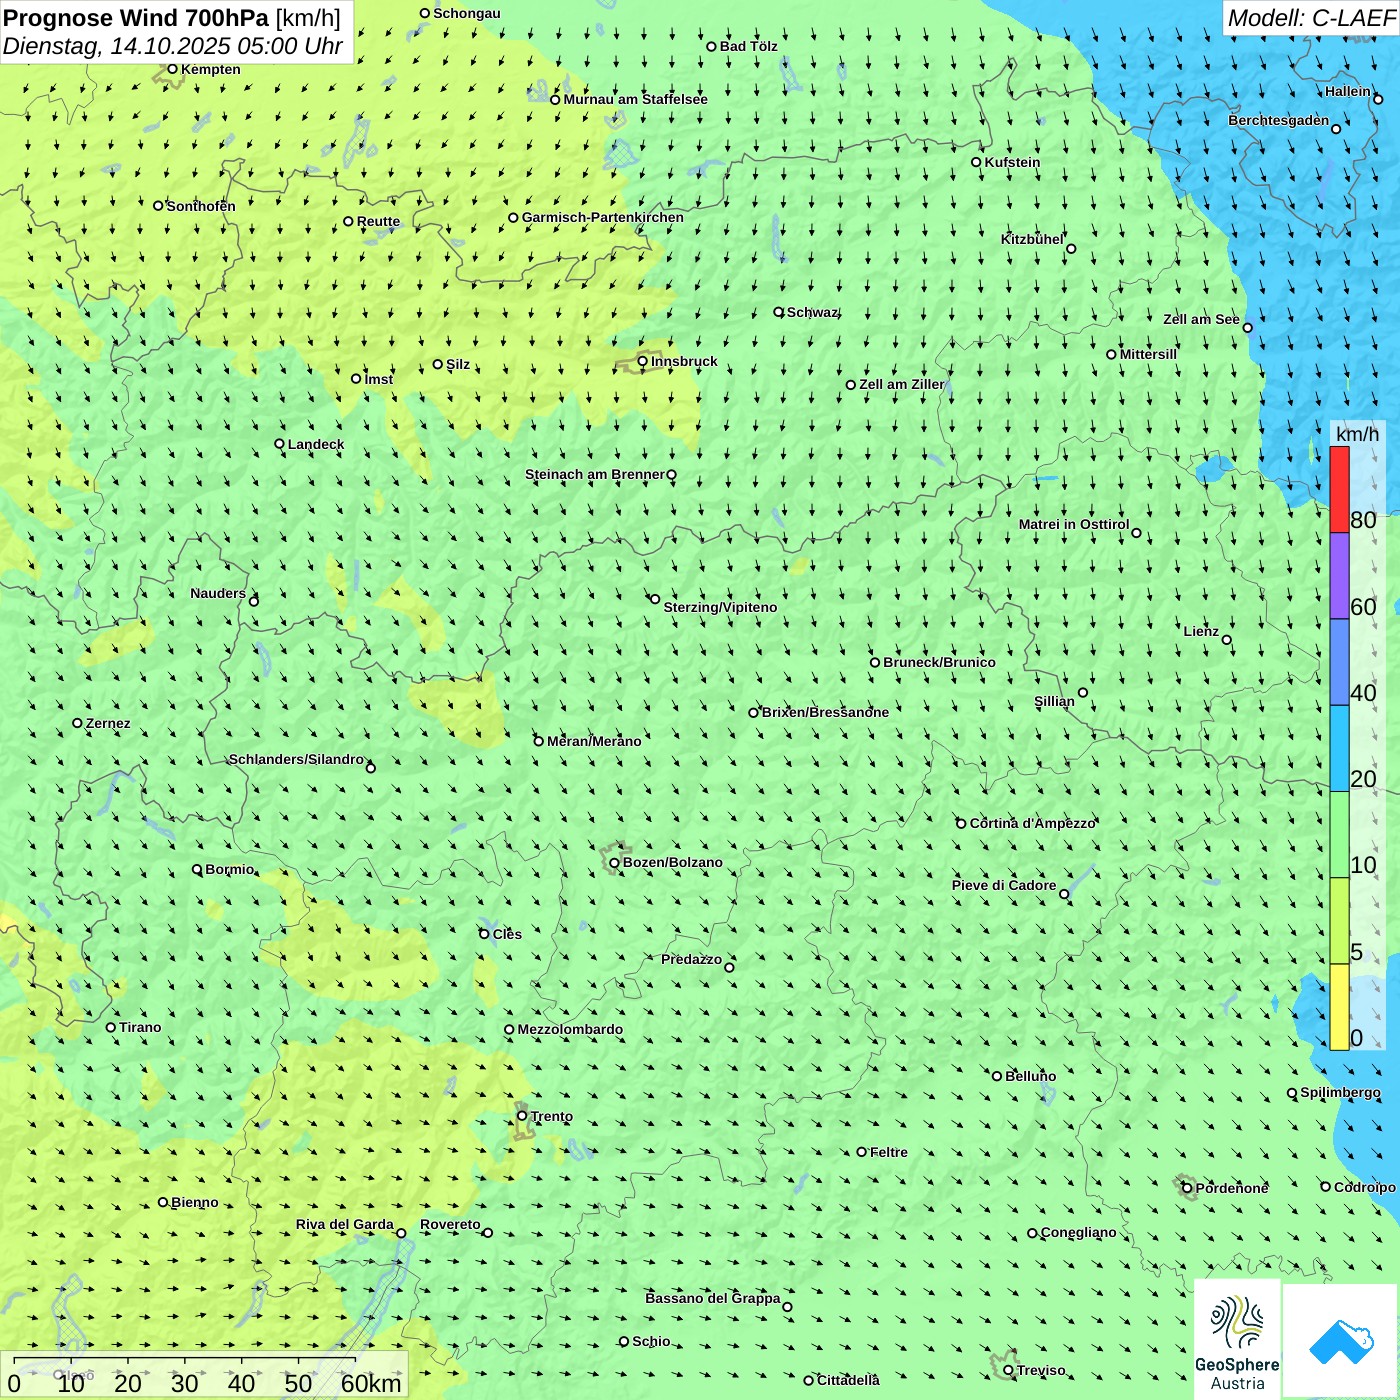The width and height of the screenshot is (1400, 1400).
Task: Click the red 80 km/h legend color
Action: pos(1339,489)
